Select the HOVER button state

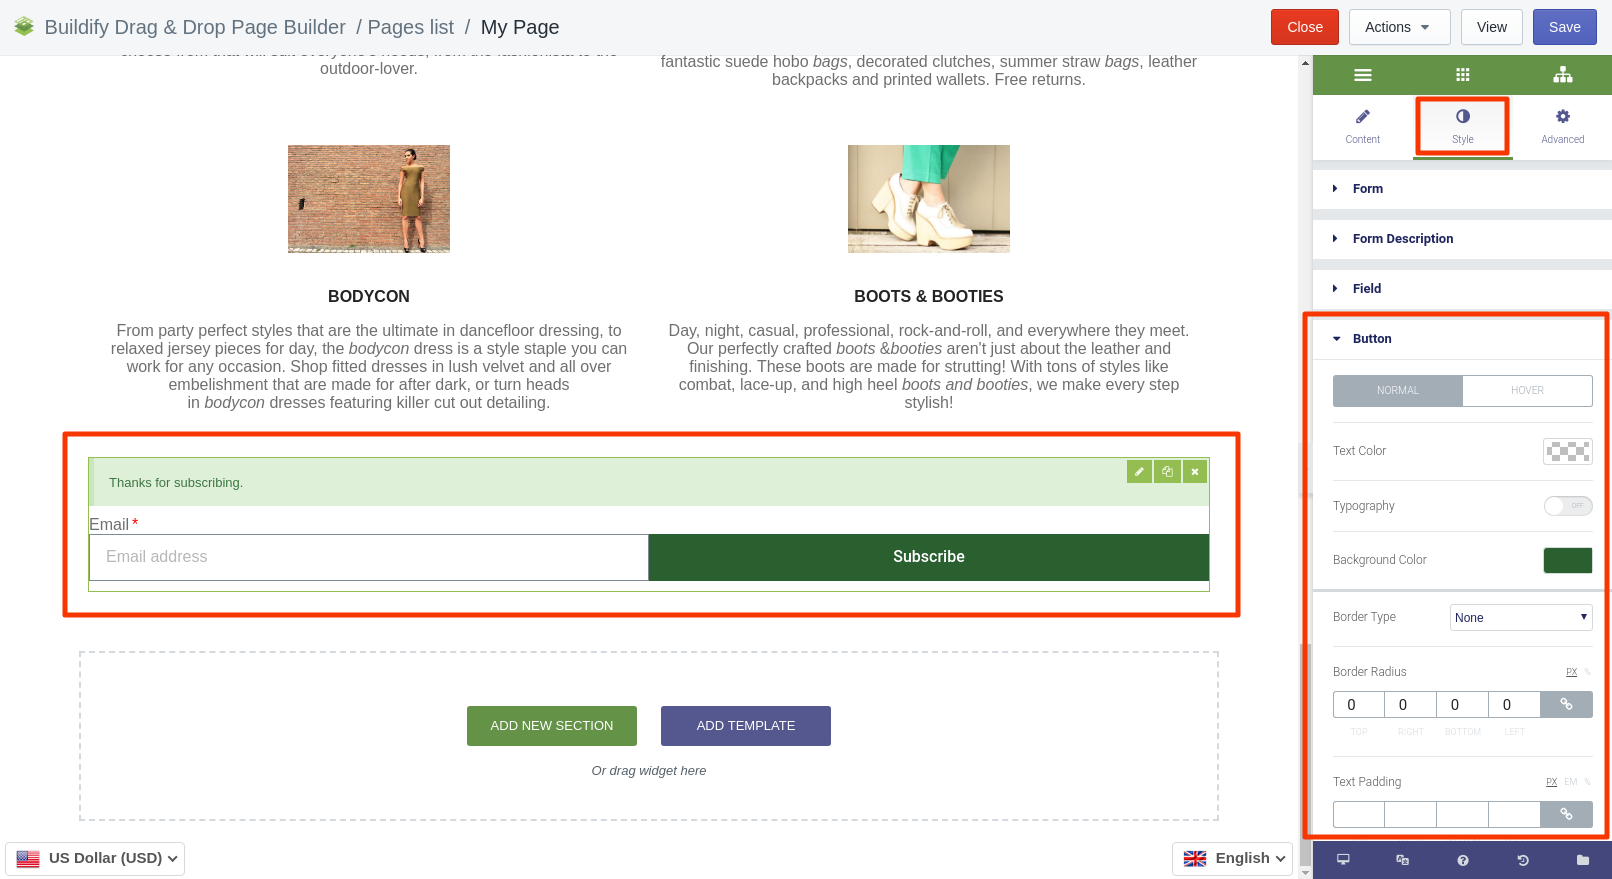pos(1527,391)
